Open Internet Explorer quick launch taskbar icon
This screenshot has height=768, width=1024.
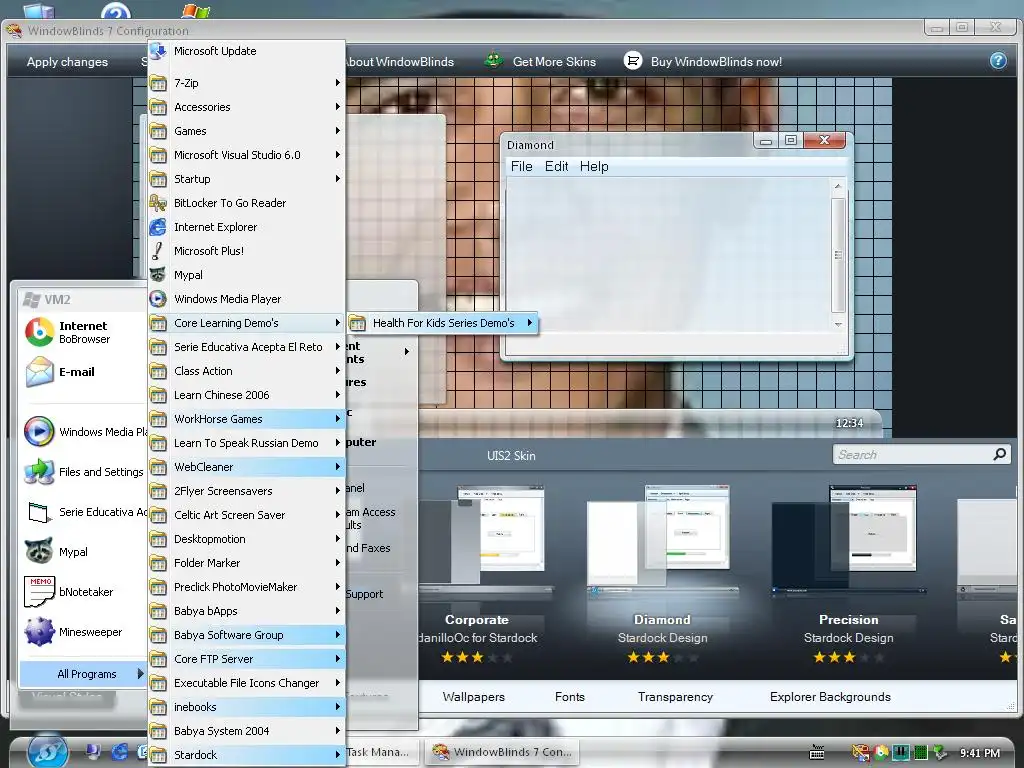point(120,752)
